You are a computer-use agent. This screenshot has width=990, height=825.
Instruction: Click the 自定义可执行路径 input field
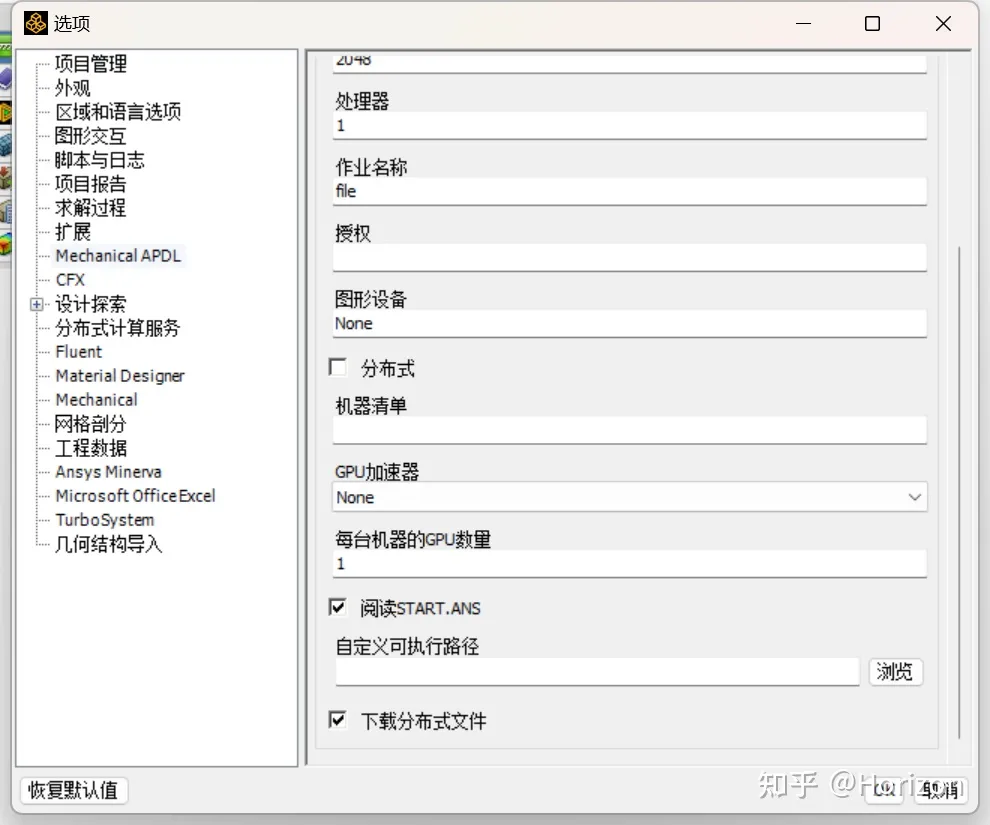pyautogui.click(x=597, y=672)
